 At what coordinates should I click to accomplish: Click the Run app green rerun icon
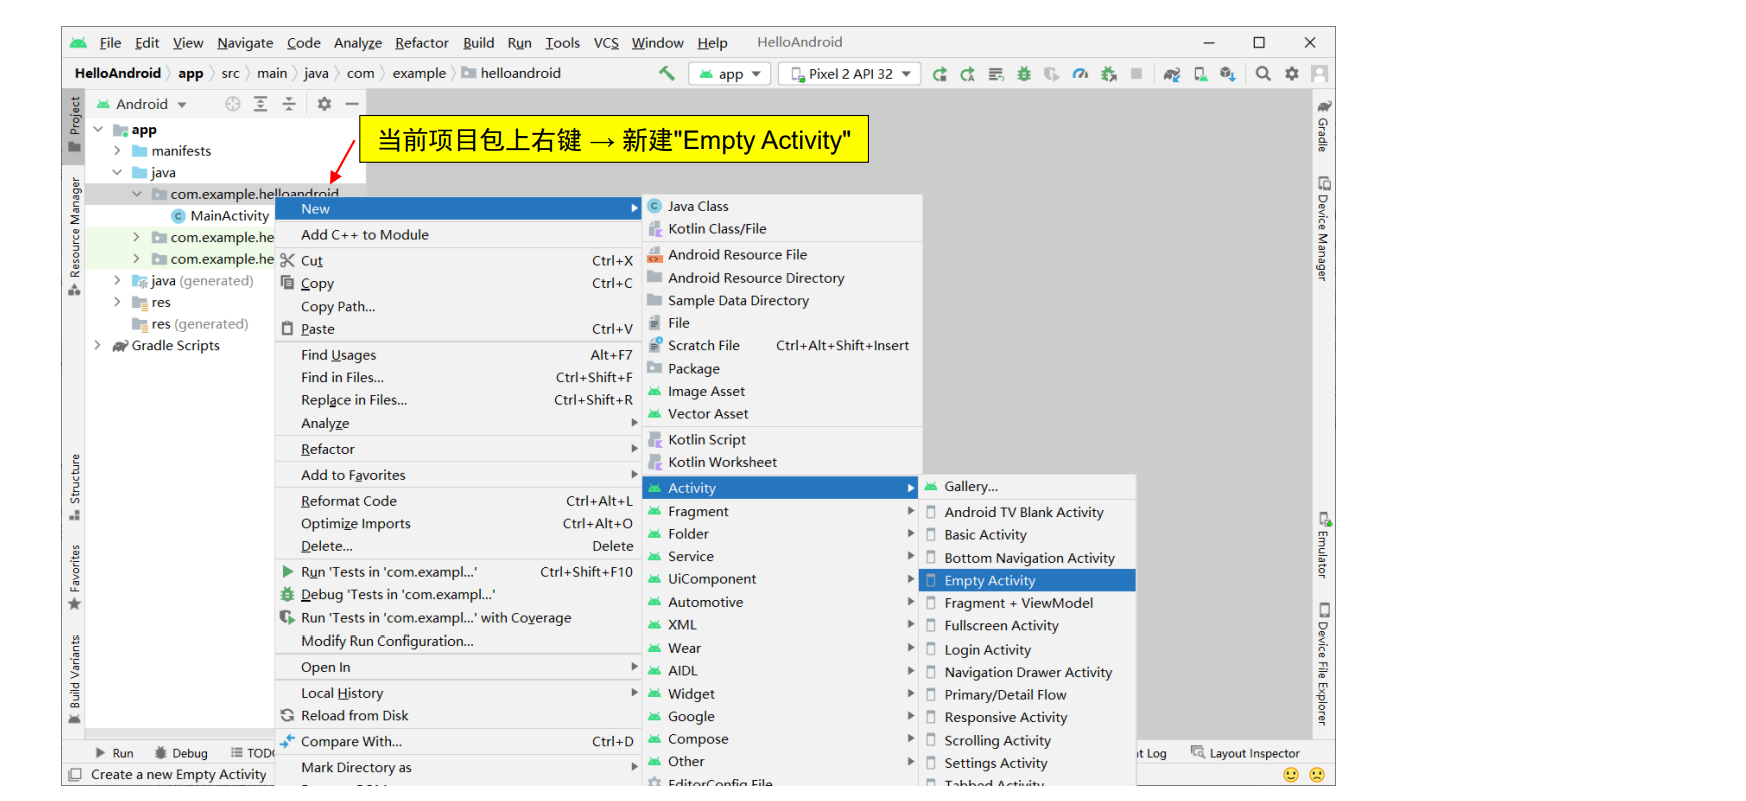[940, 74]
